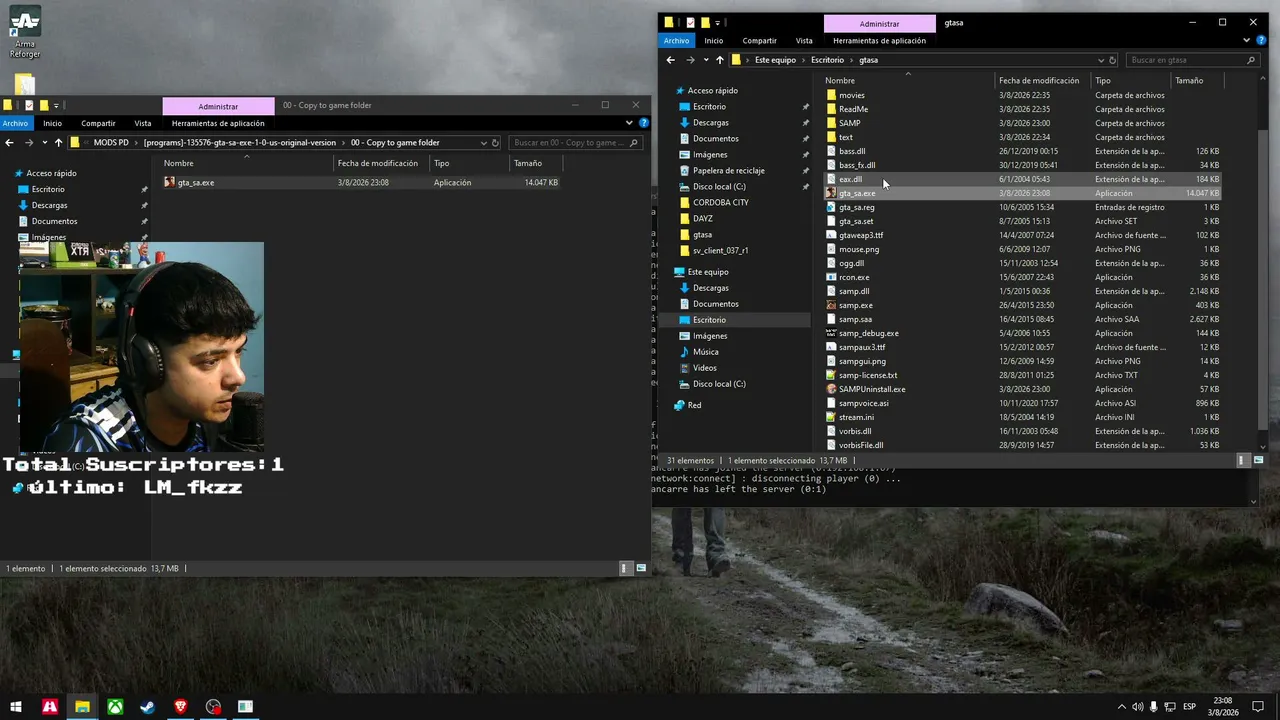Switch Copy to game folder window to details view
Screen dimensions: 1280x720
pyautogui.click(x=625, y=568)
